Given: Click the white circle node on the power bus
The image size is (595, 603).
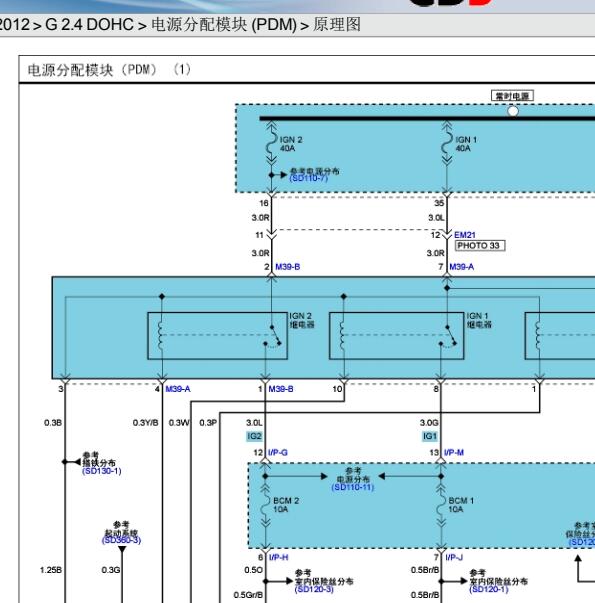Looking at the screenshot, I should click(x=513, y=111).
